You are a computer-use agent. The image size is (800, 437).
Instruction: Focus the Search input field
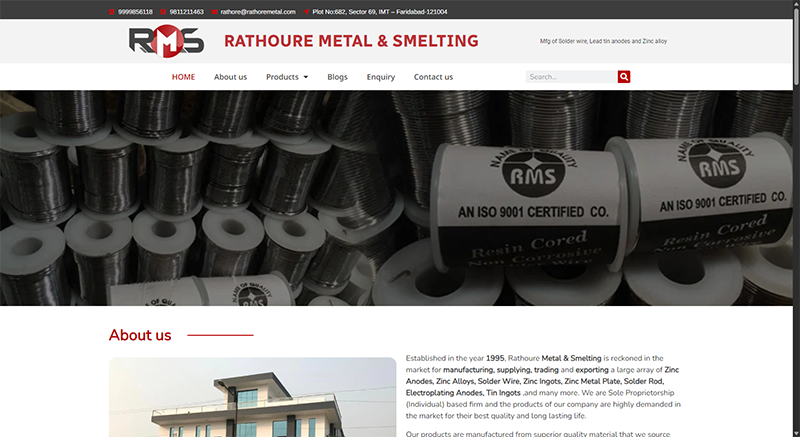tap(571, 76)
